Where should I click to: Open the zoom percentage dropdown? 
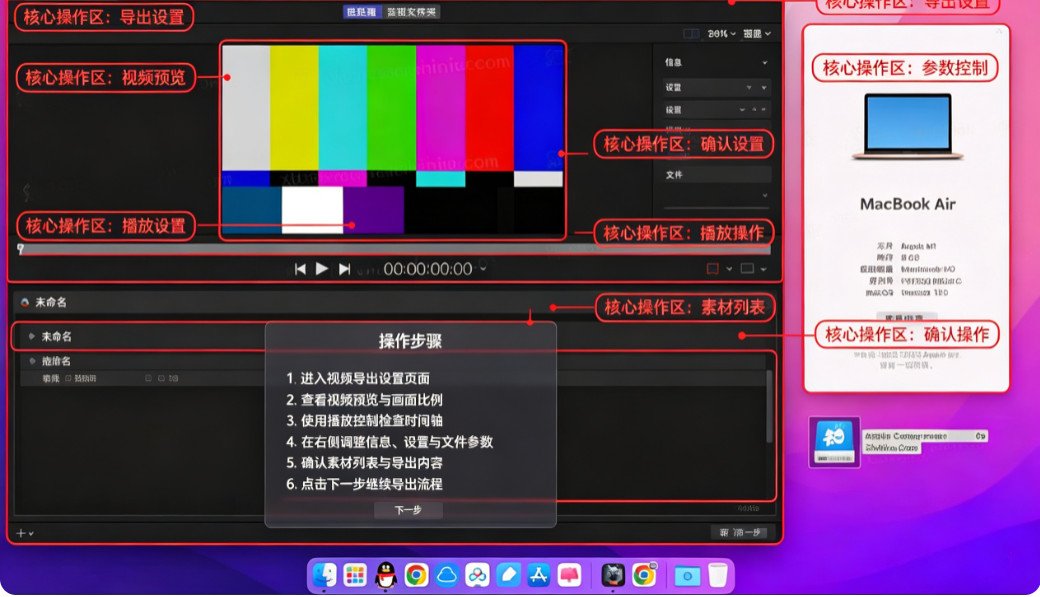[x=722, y=33]
